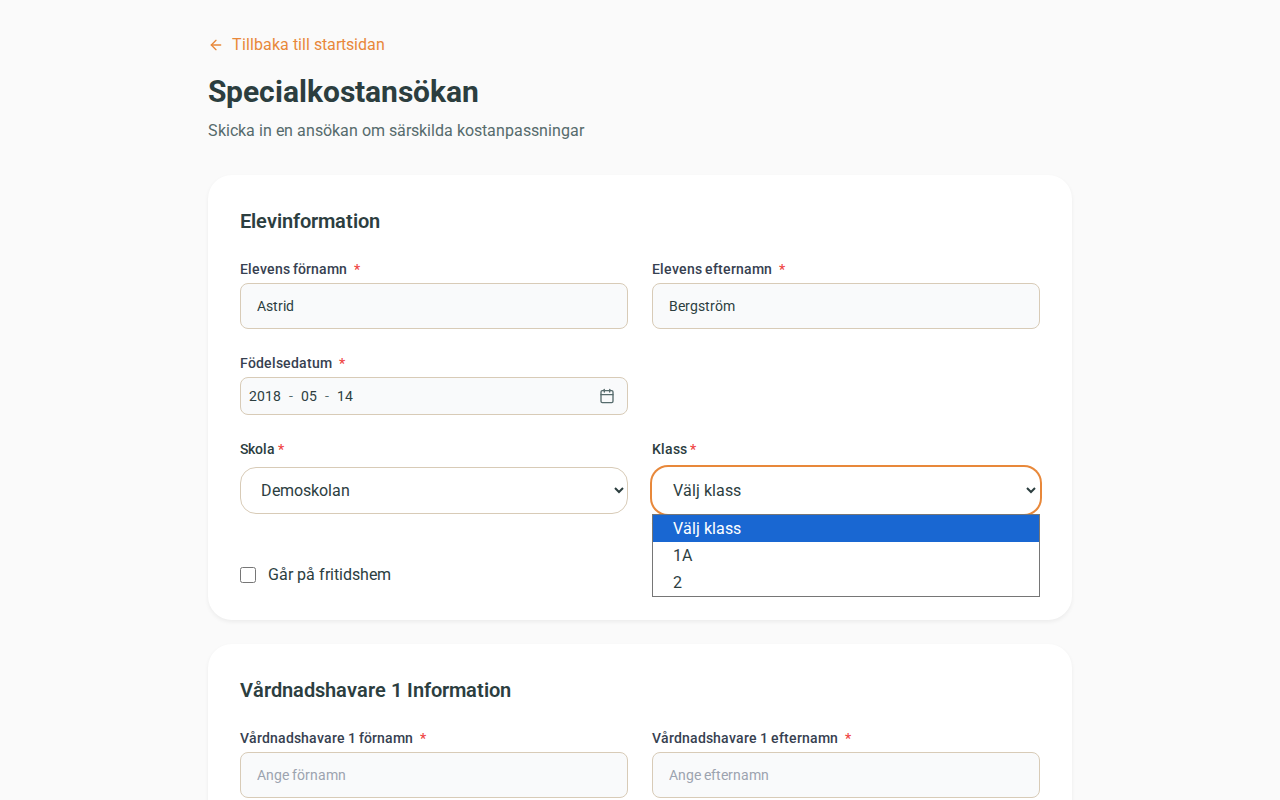Click the Vårdnadshavare 1 förnamn field

(434, 775)
